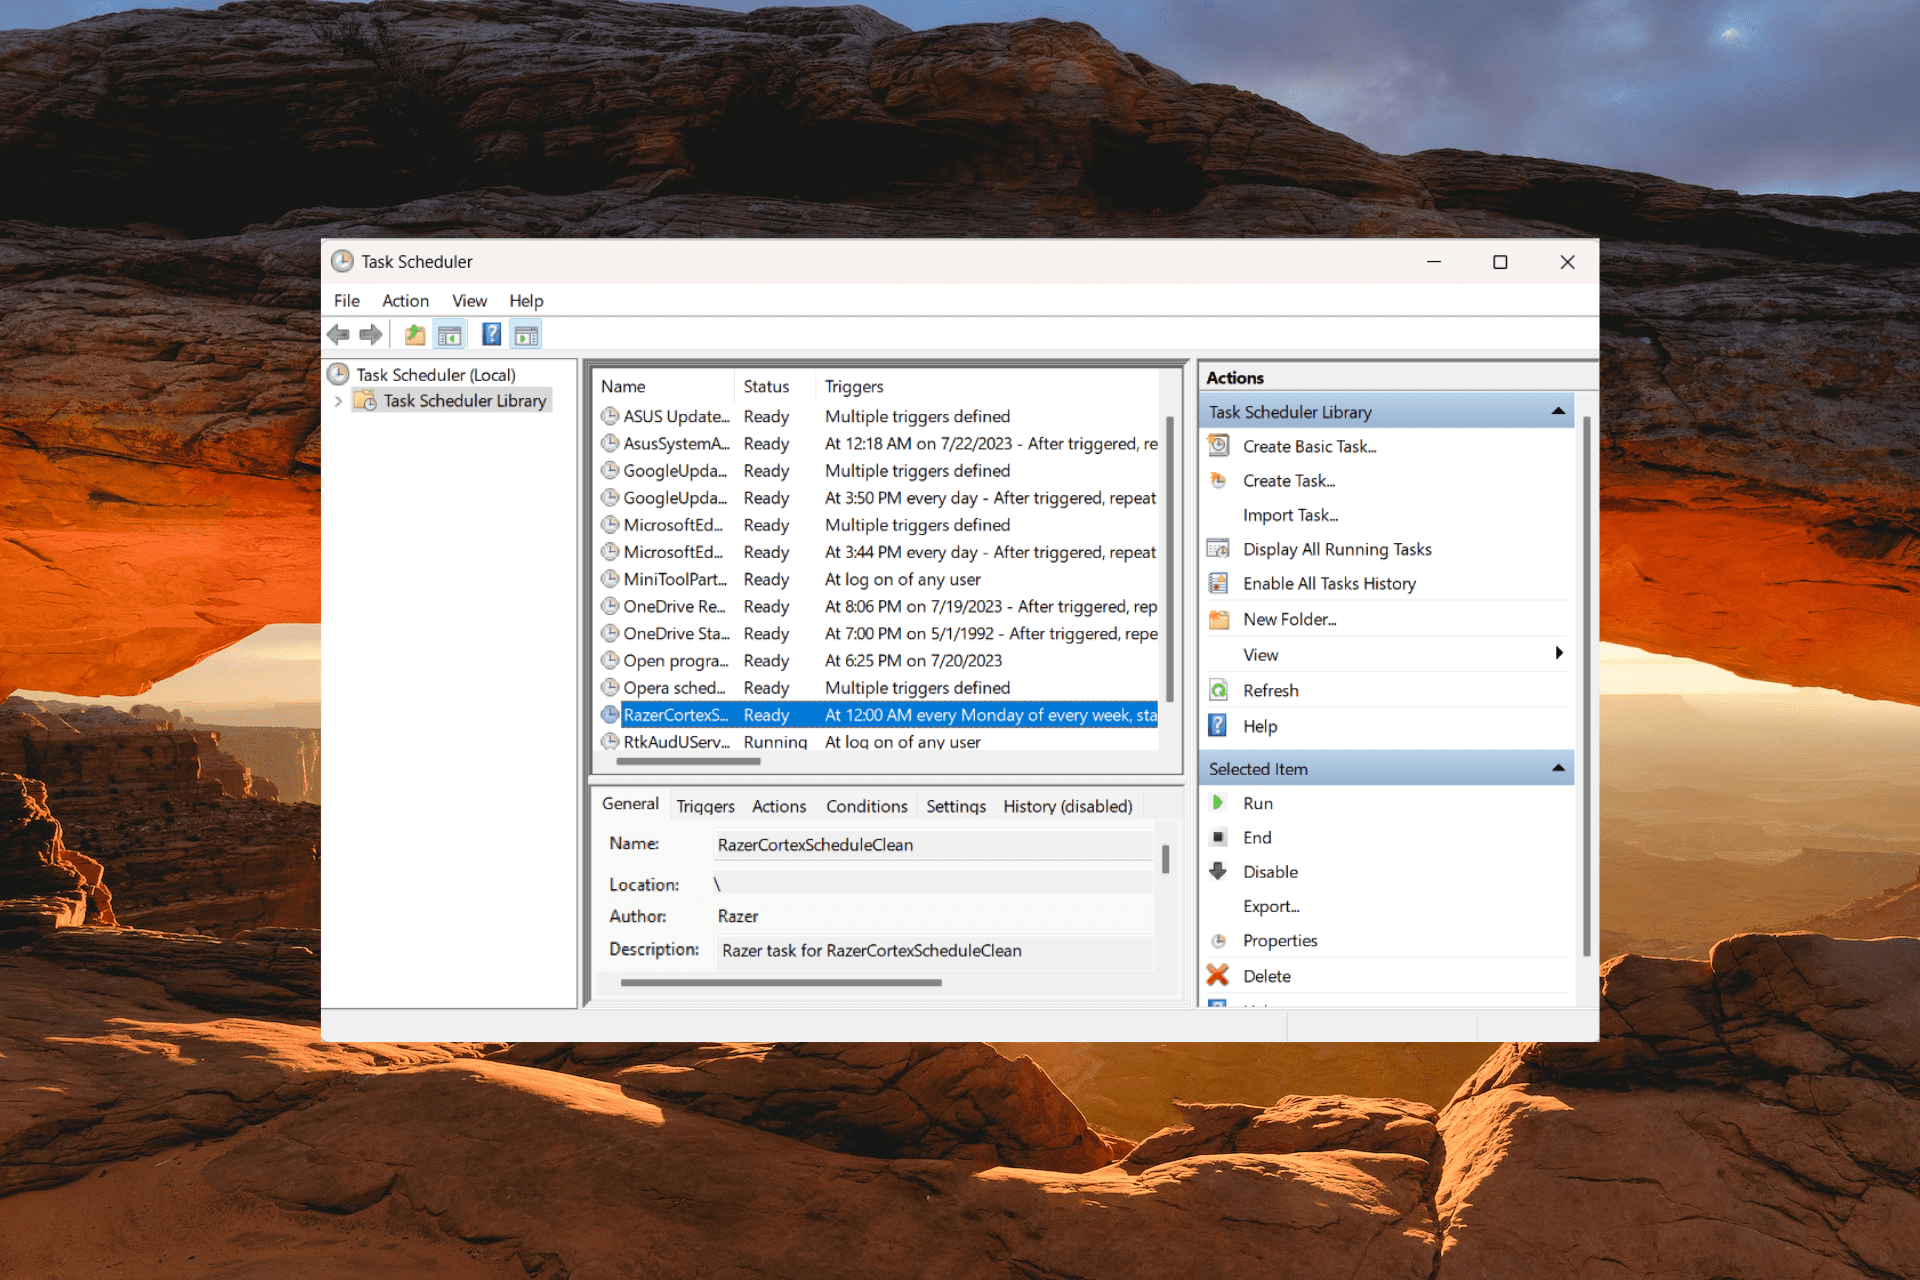Switch to the History (disabled) tab
This screenshot has height=1280, width=1920.
pos(1068,806)
